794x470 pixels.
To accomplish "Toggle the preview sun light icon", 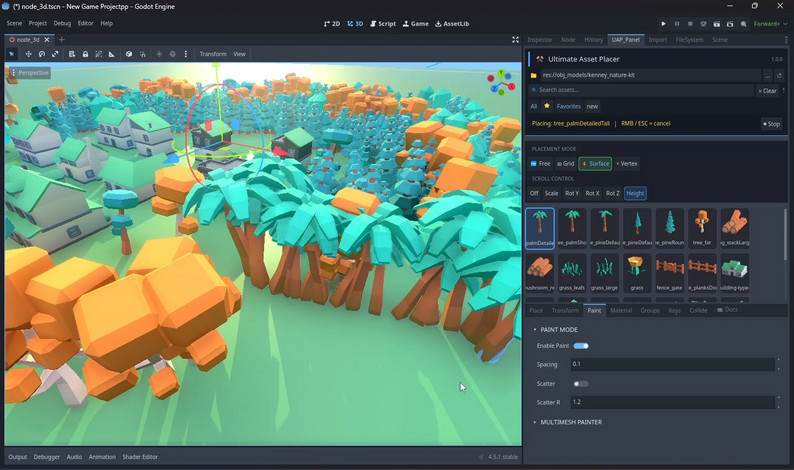I will pos(159,54).
